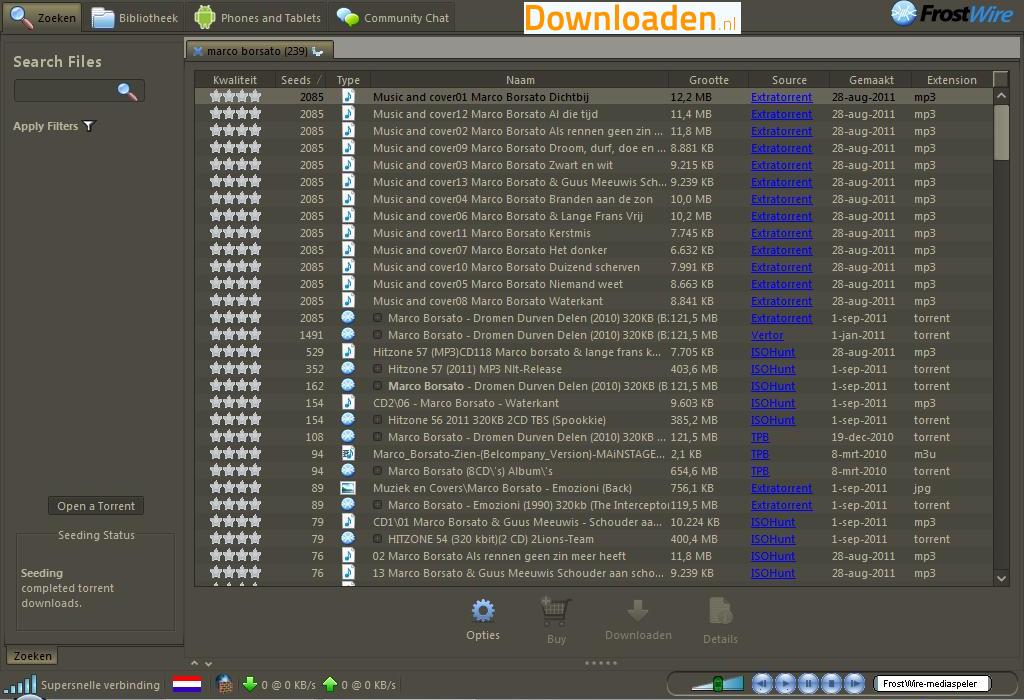
Task: Click the green download speed arrow icon
Action: click(249, 684)
